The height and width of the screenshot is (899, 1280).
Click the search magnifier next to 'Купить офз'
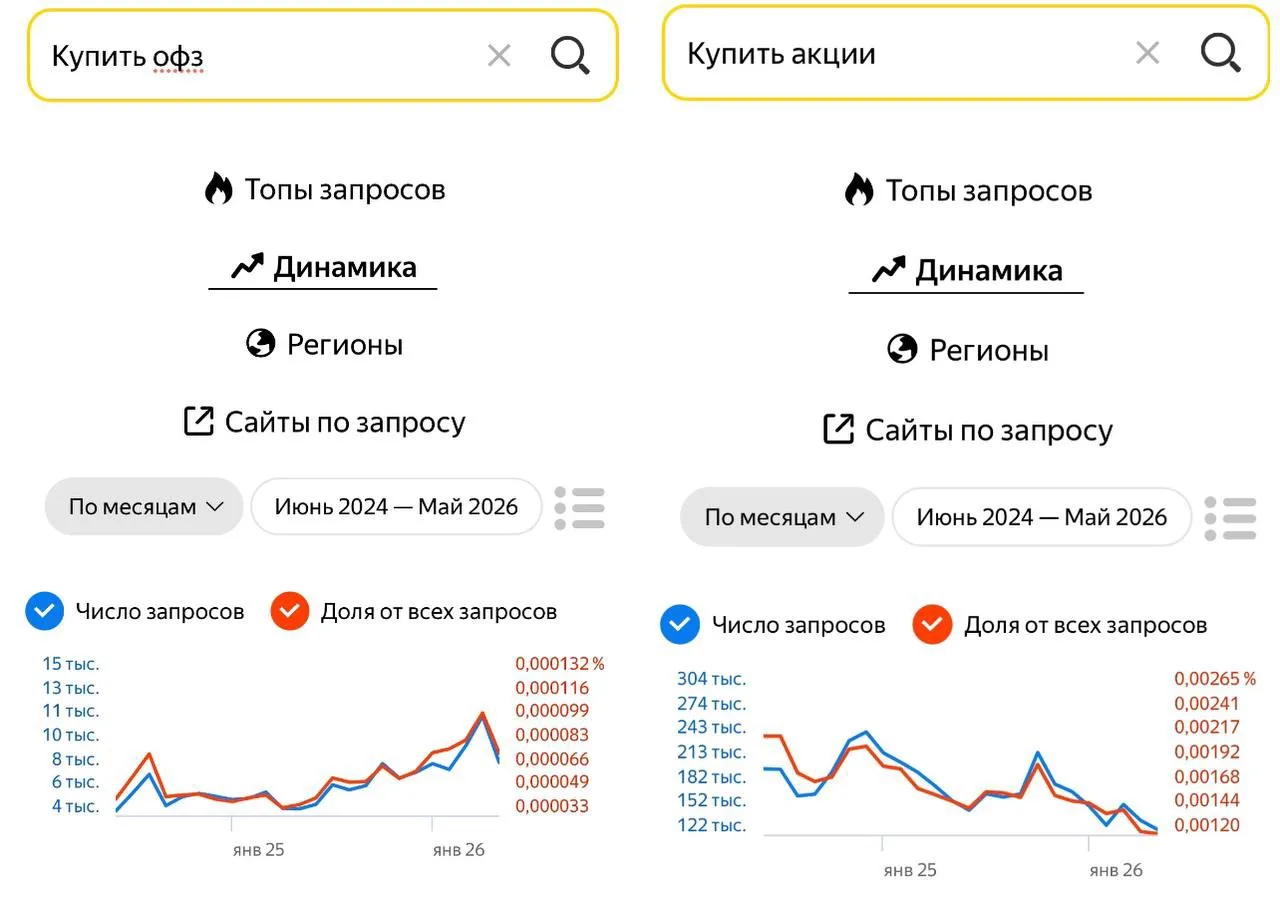tap(570, 56)
